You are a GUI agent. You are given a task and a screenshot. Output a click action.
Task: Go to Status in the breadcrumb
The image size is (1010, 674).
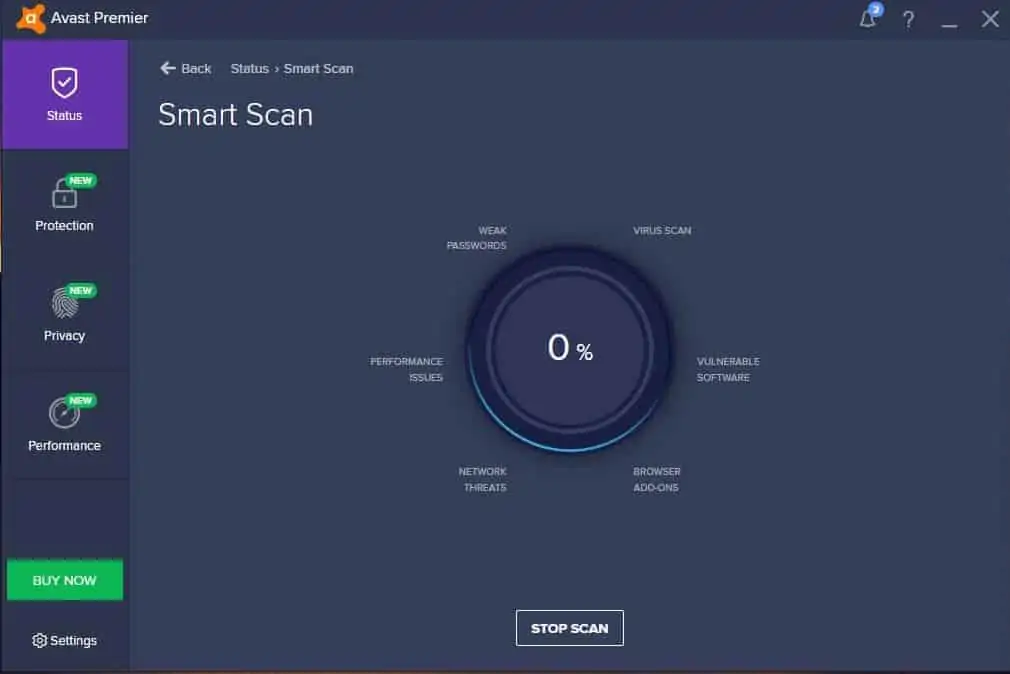(x=249, y=69)
